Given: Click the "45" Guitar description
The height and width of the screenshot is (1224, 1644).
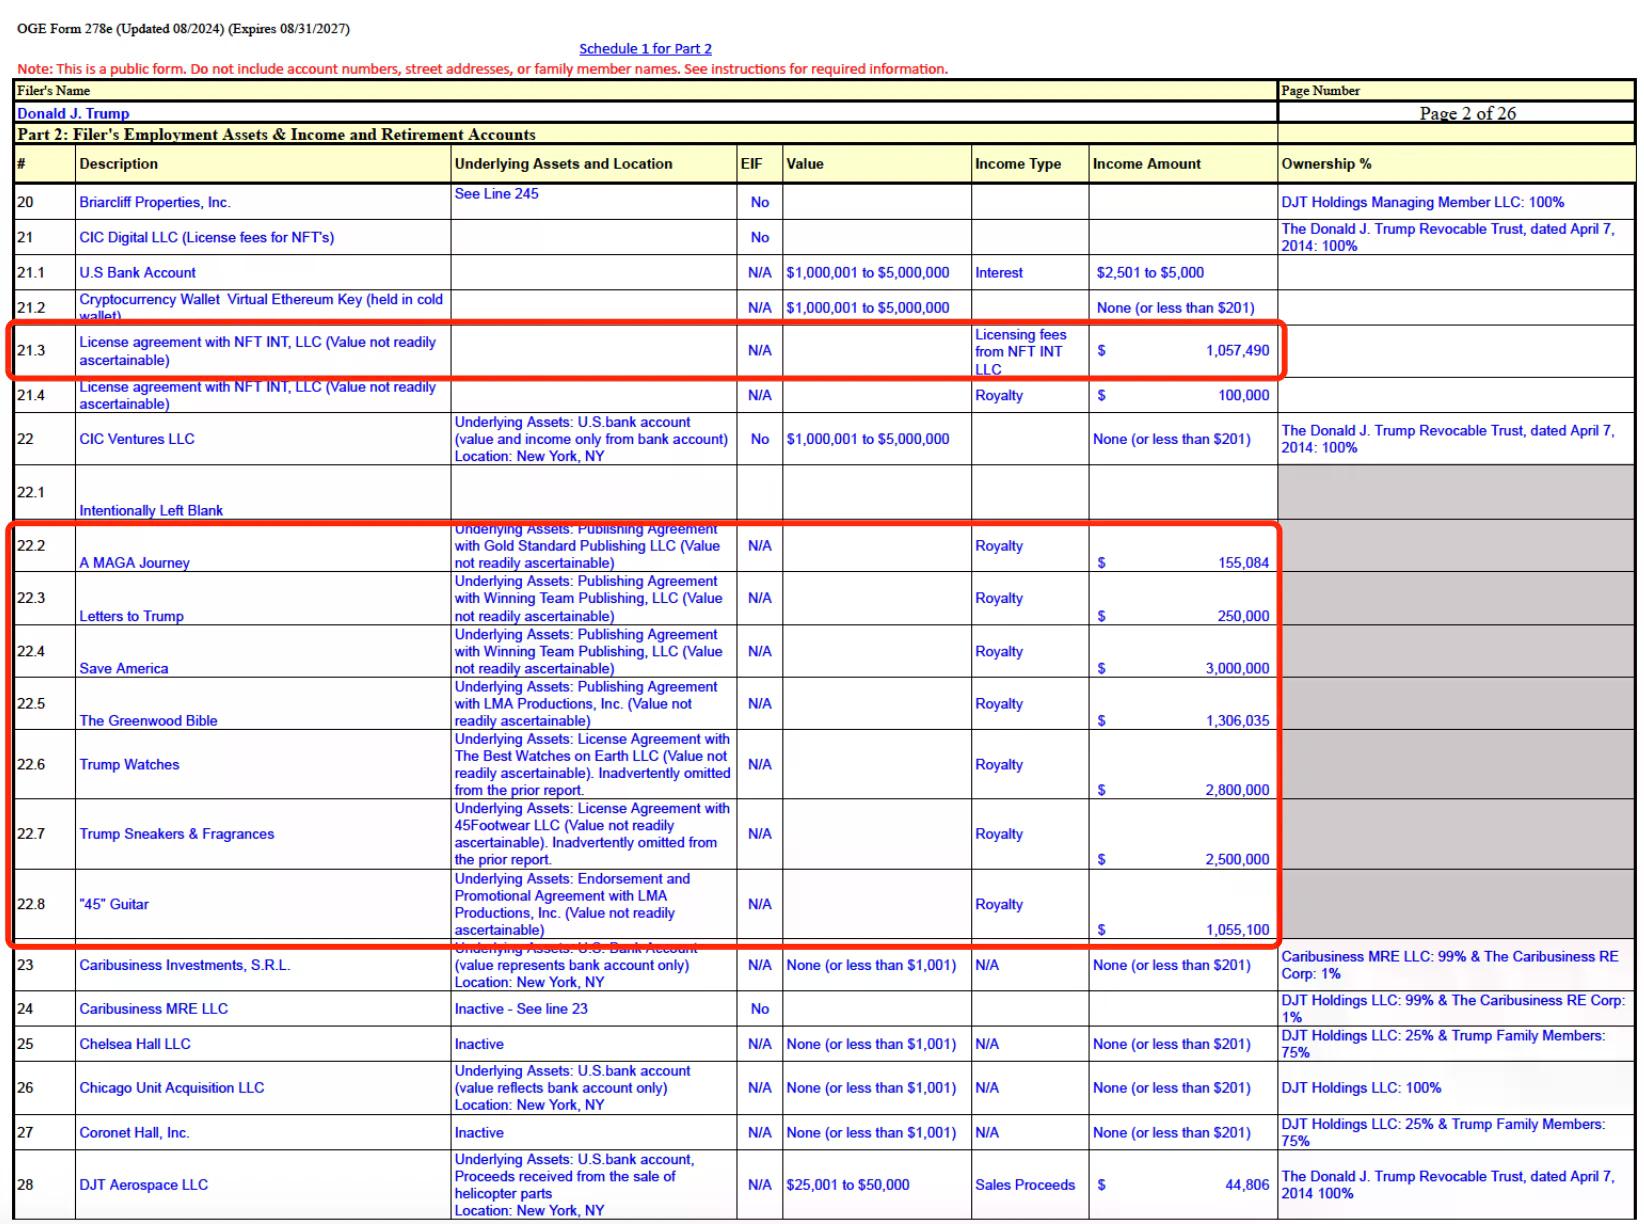Looking at the screenshot, I should (x=114, y=904).
